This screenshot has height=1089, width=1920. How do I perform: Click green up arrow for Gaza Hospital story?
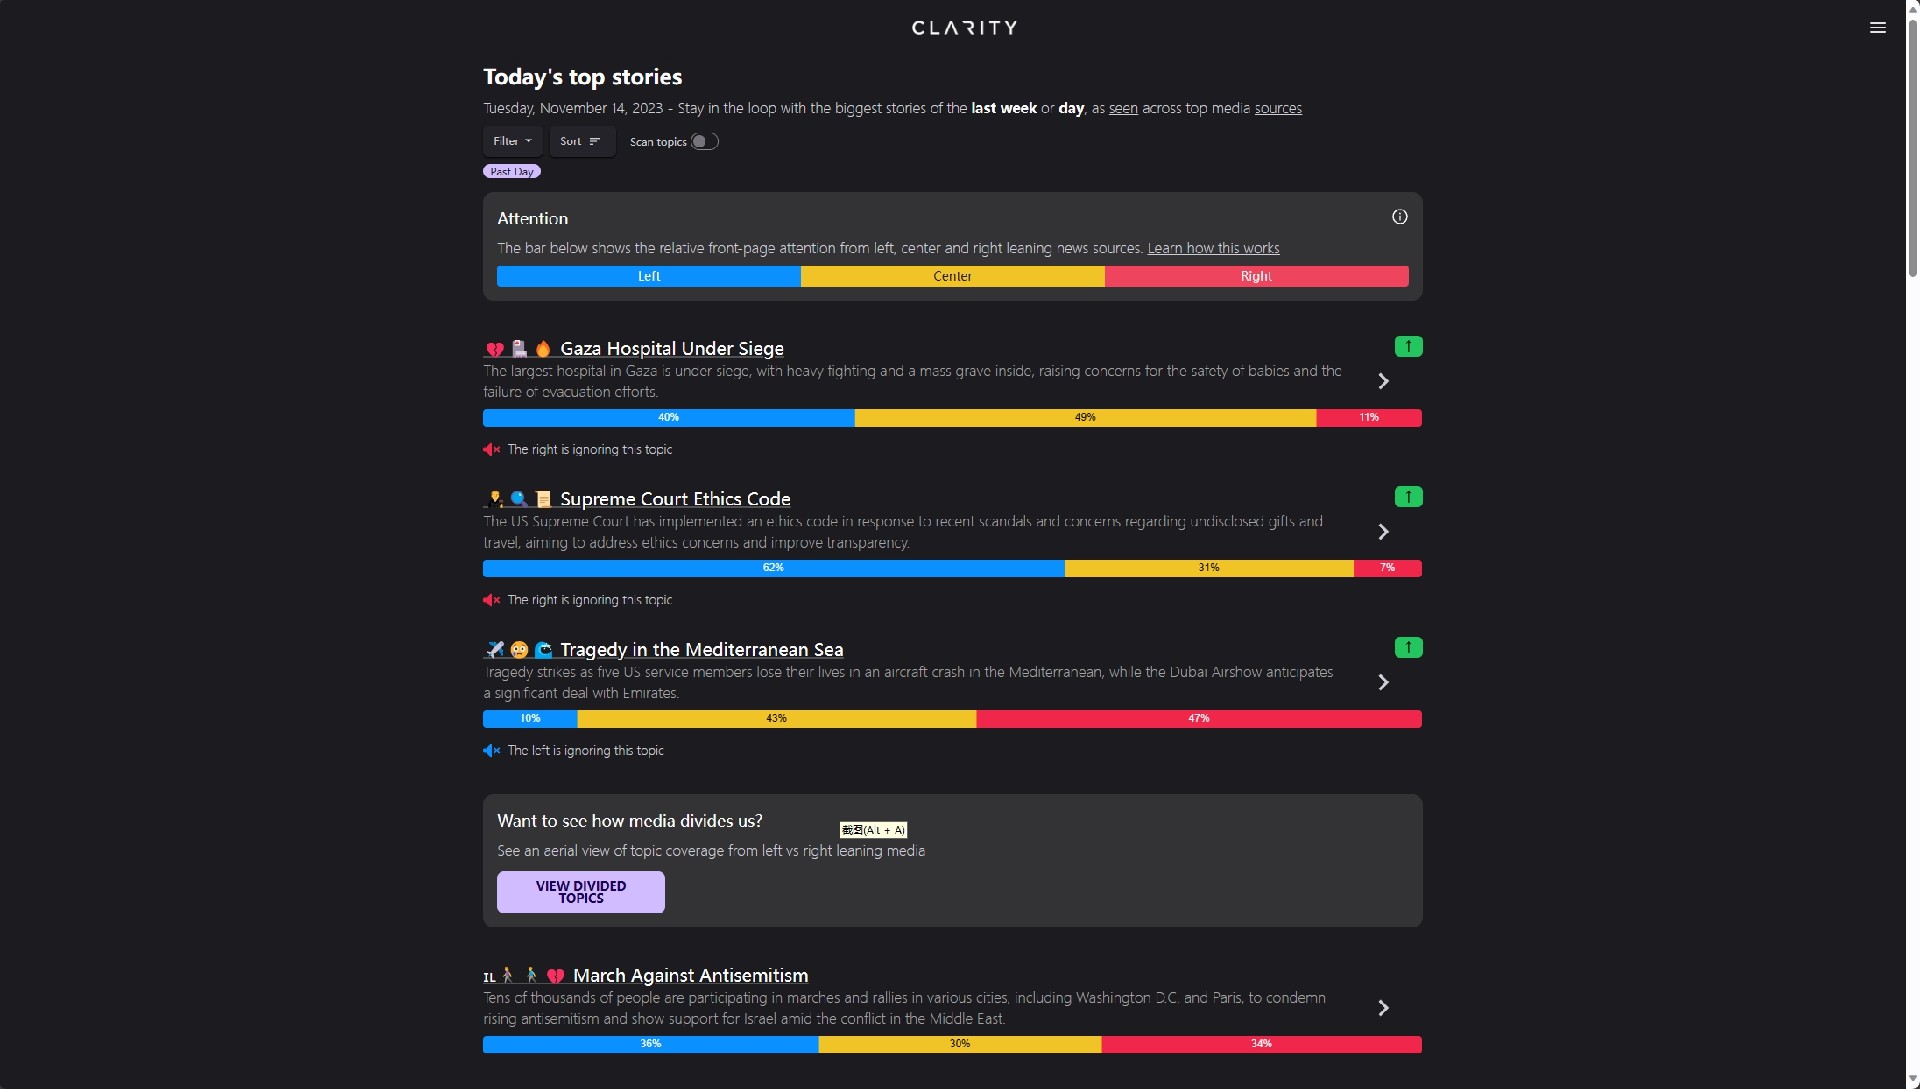(x=1408, y=347)
